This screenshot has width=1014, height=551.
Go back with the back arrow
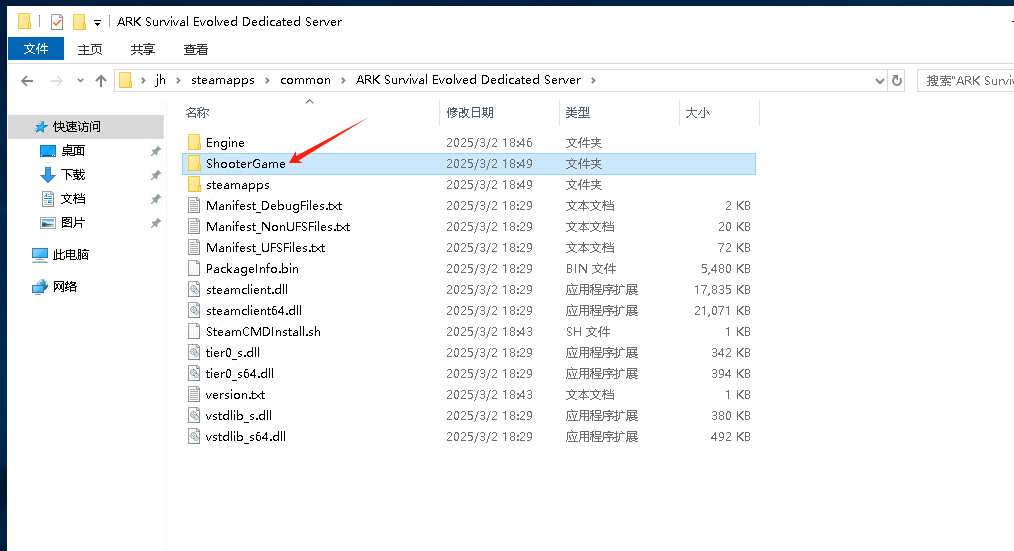pyautogui.click(x=27, y=81)
